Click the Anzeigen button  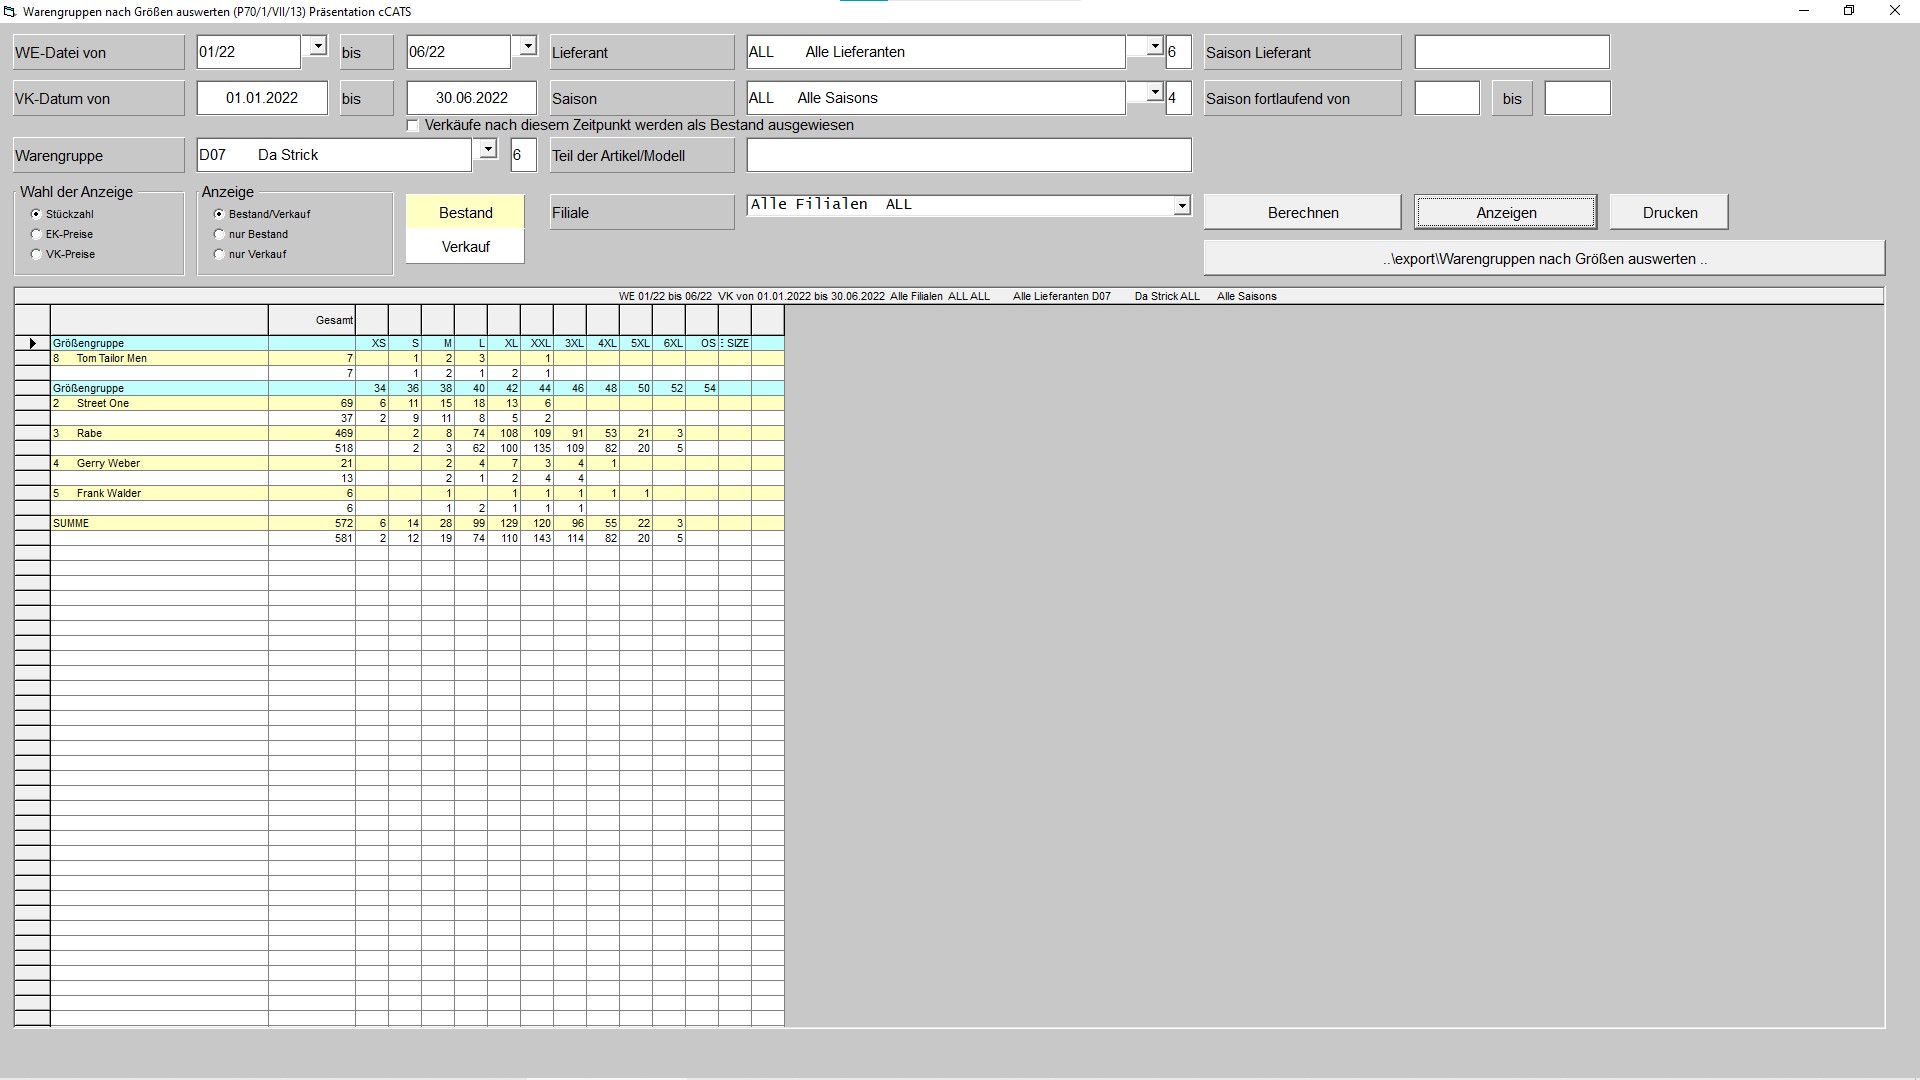[1506, 212]
